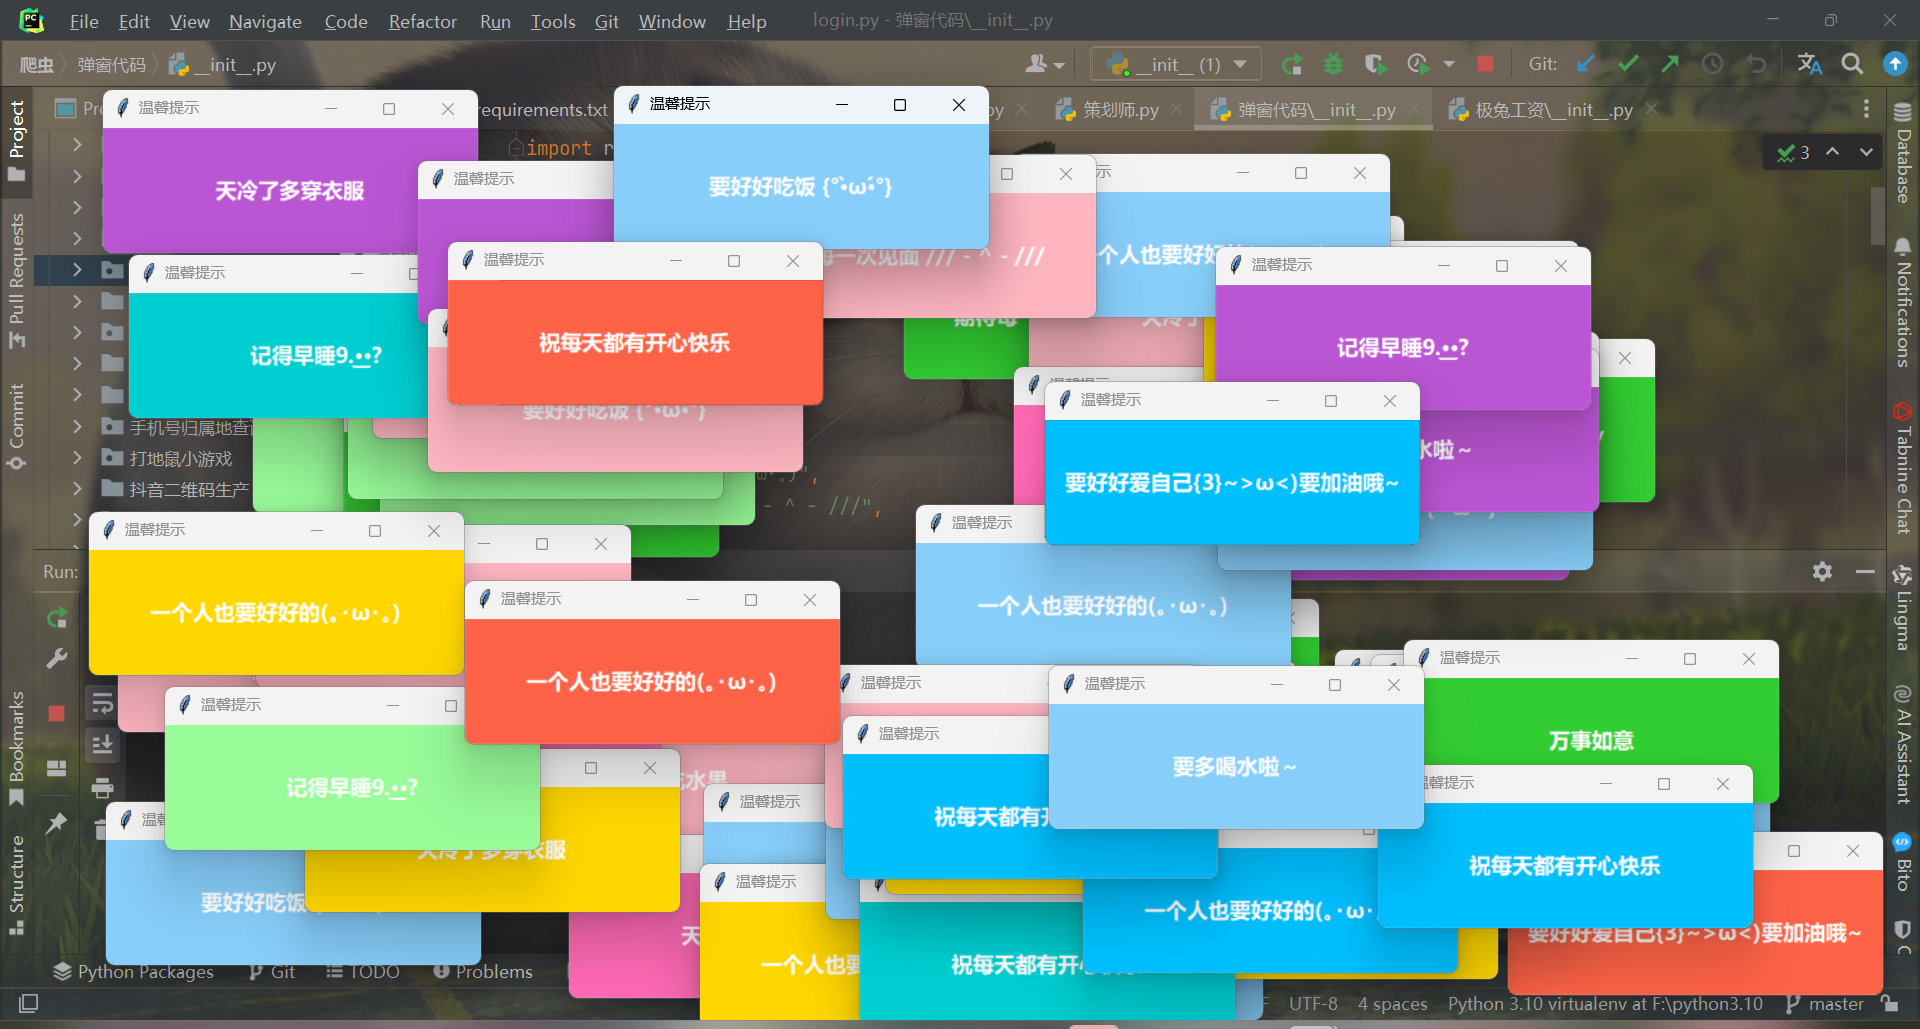Open the Tools menu
This screenshot has width=1920, height=1029.
pos(553,21)
